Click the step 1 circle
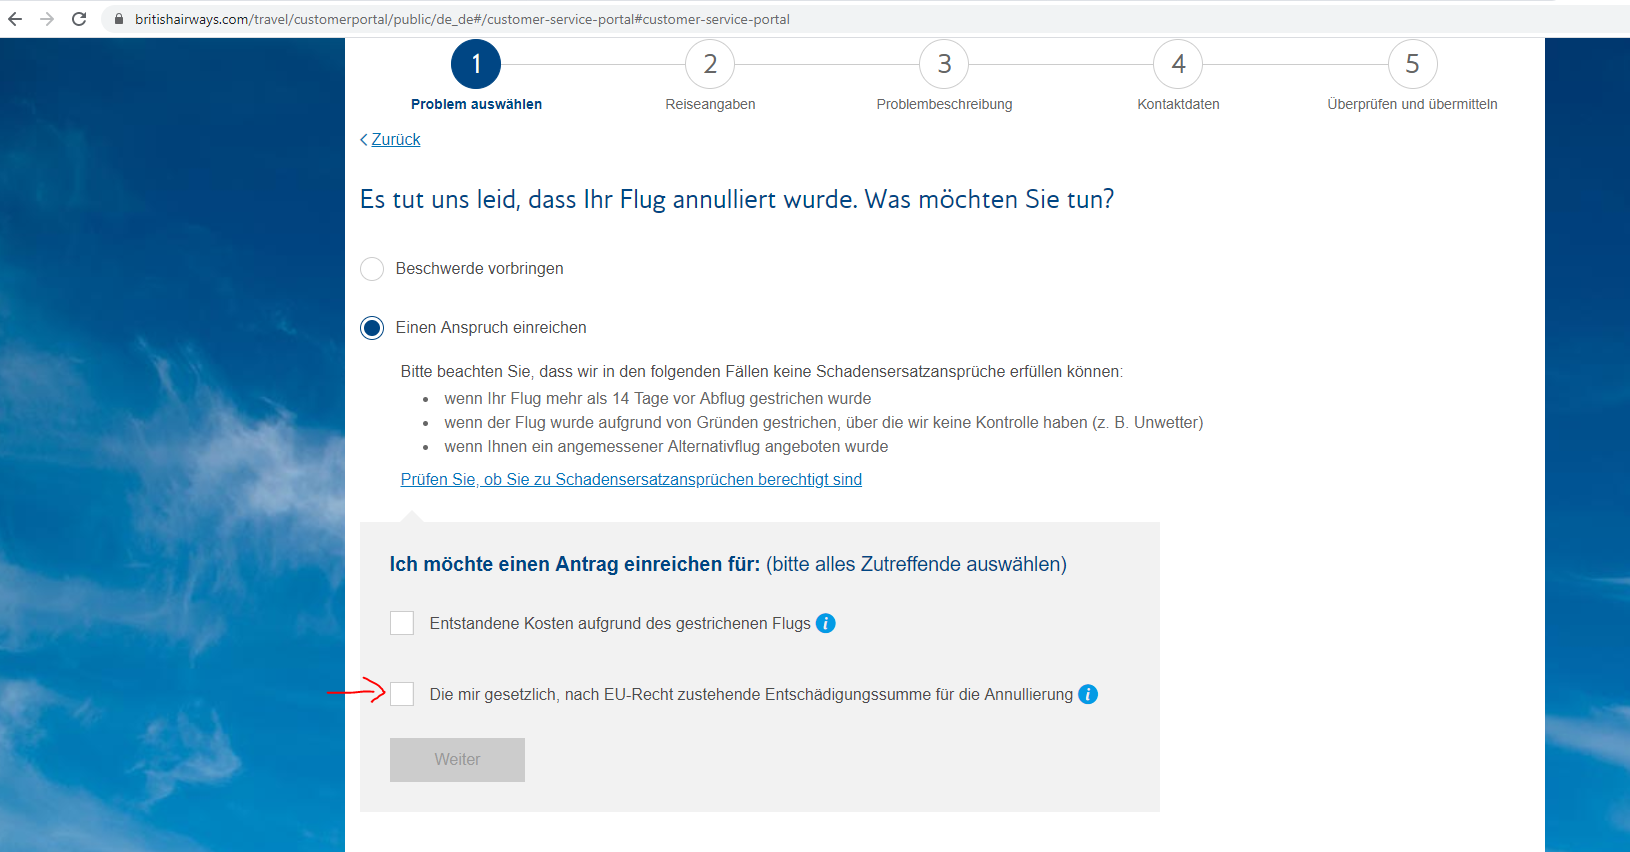1630x852 pixels. 476,64
